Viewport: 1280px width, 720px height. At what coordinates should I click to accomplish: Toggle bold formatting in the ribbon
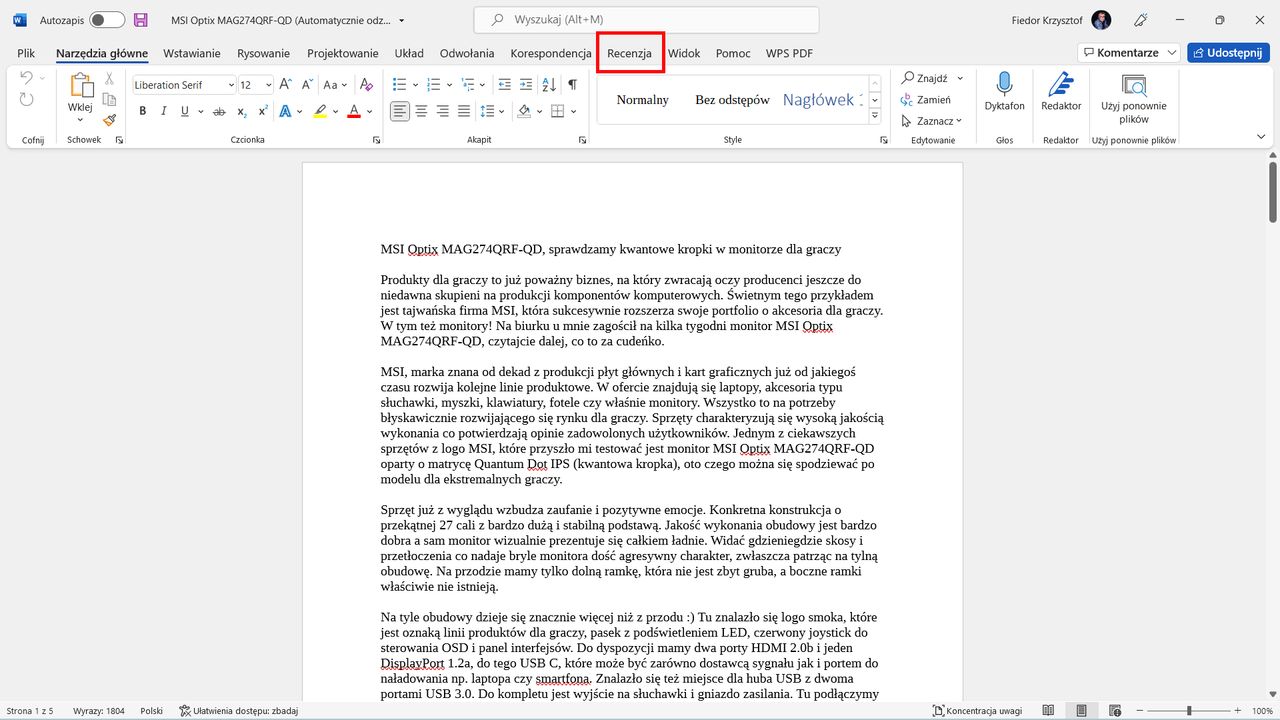click(x=143, y=111)
